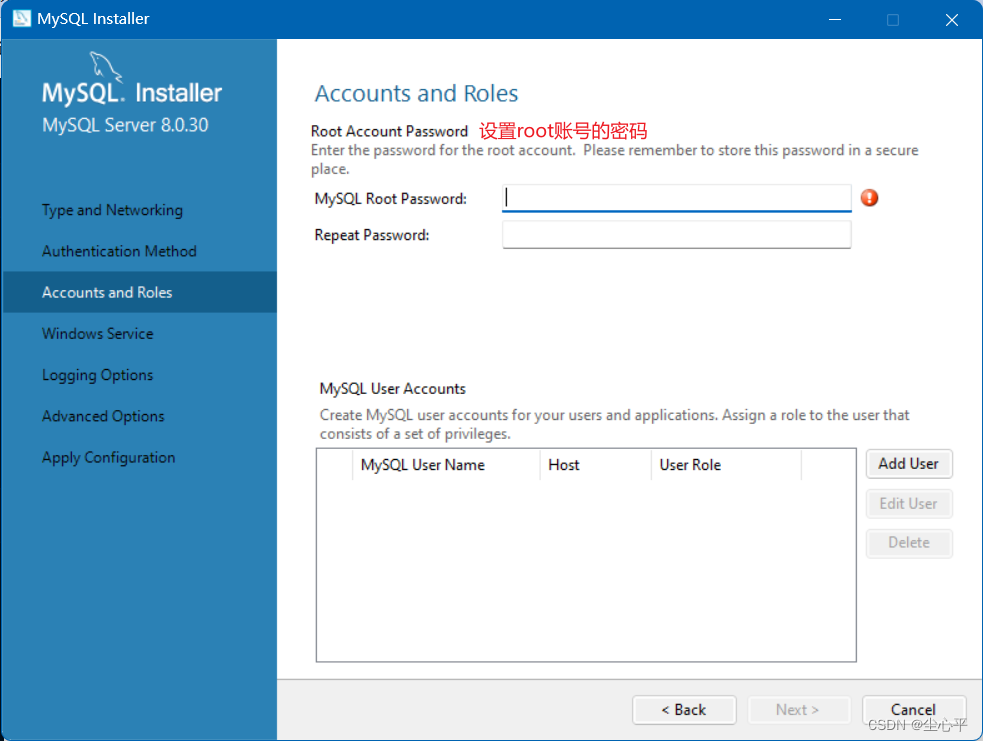
Task: Click the 'Repeat Password:' label
Action: 372,235
